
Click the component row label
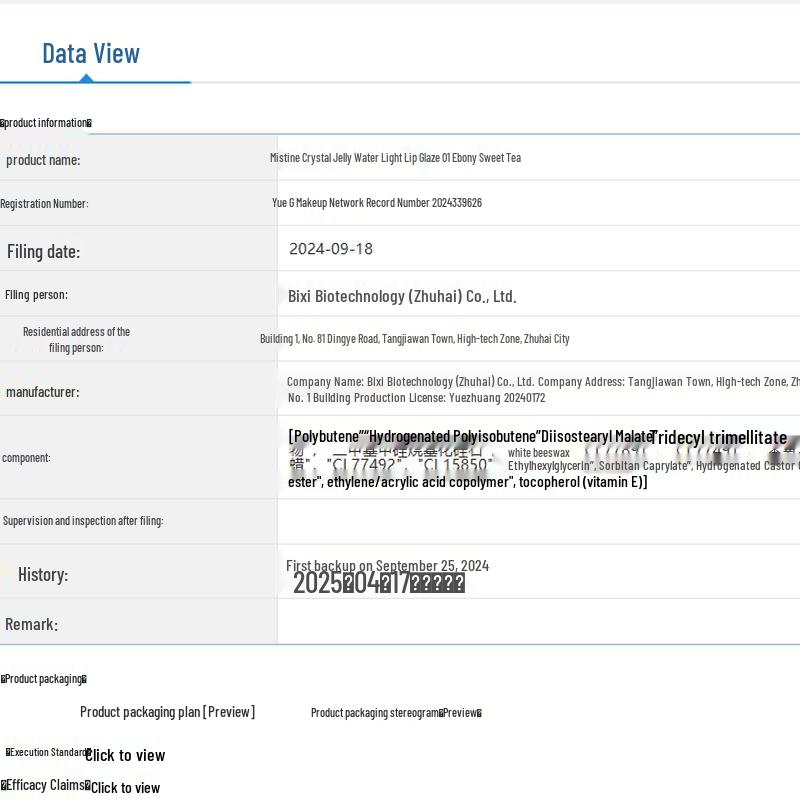(26, 458)
